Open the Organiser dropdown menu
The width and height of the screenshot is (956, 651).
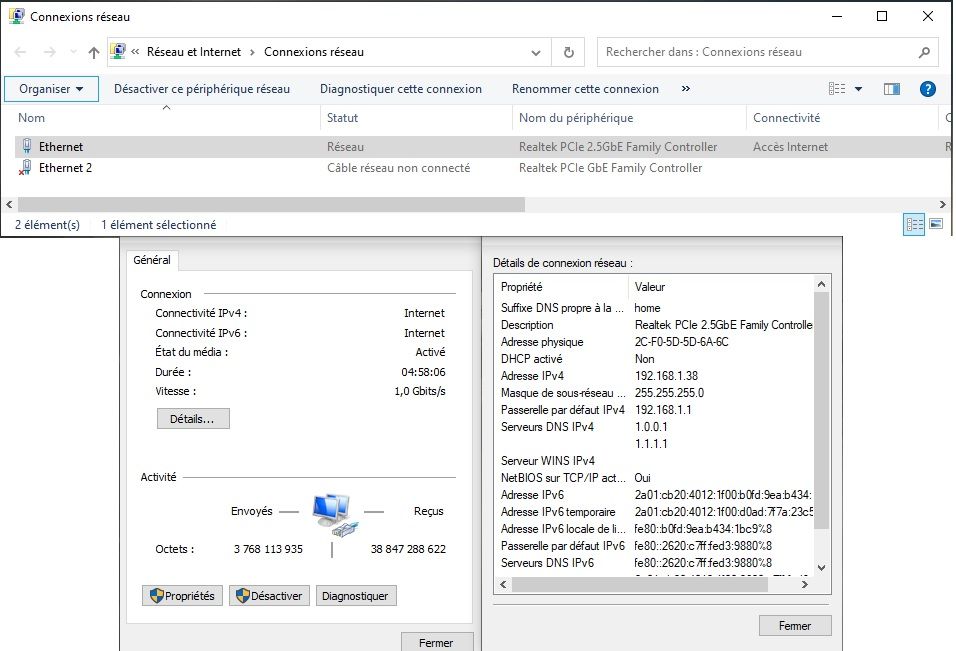click(51, 89)
